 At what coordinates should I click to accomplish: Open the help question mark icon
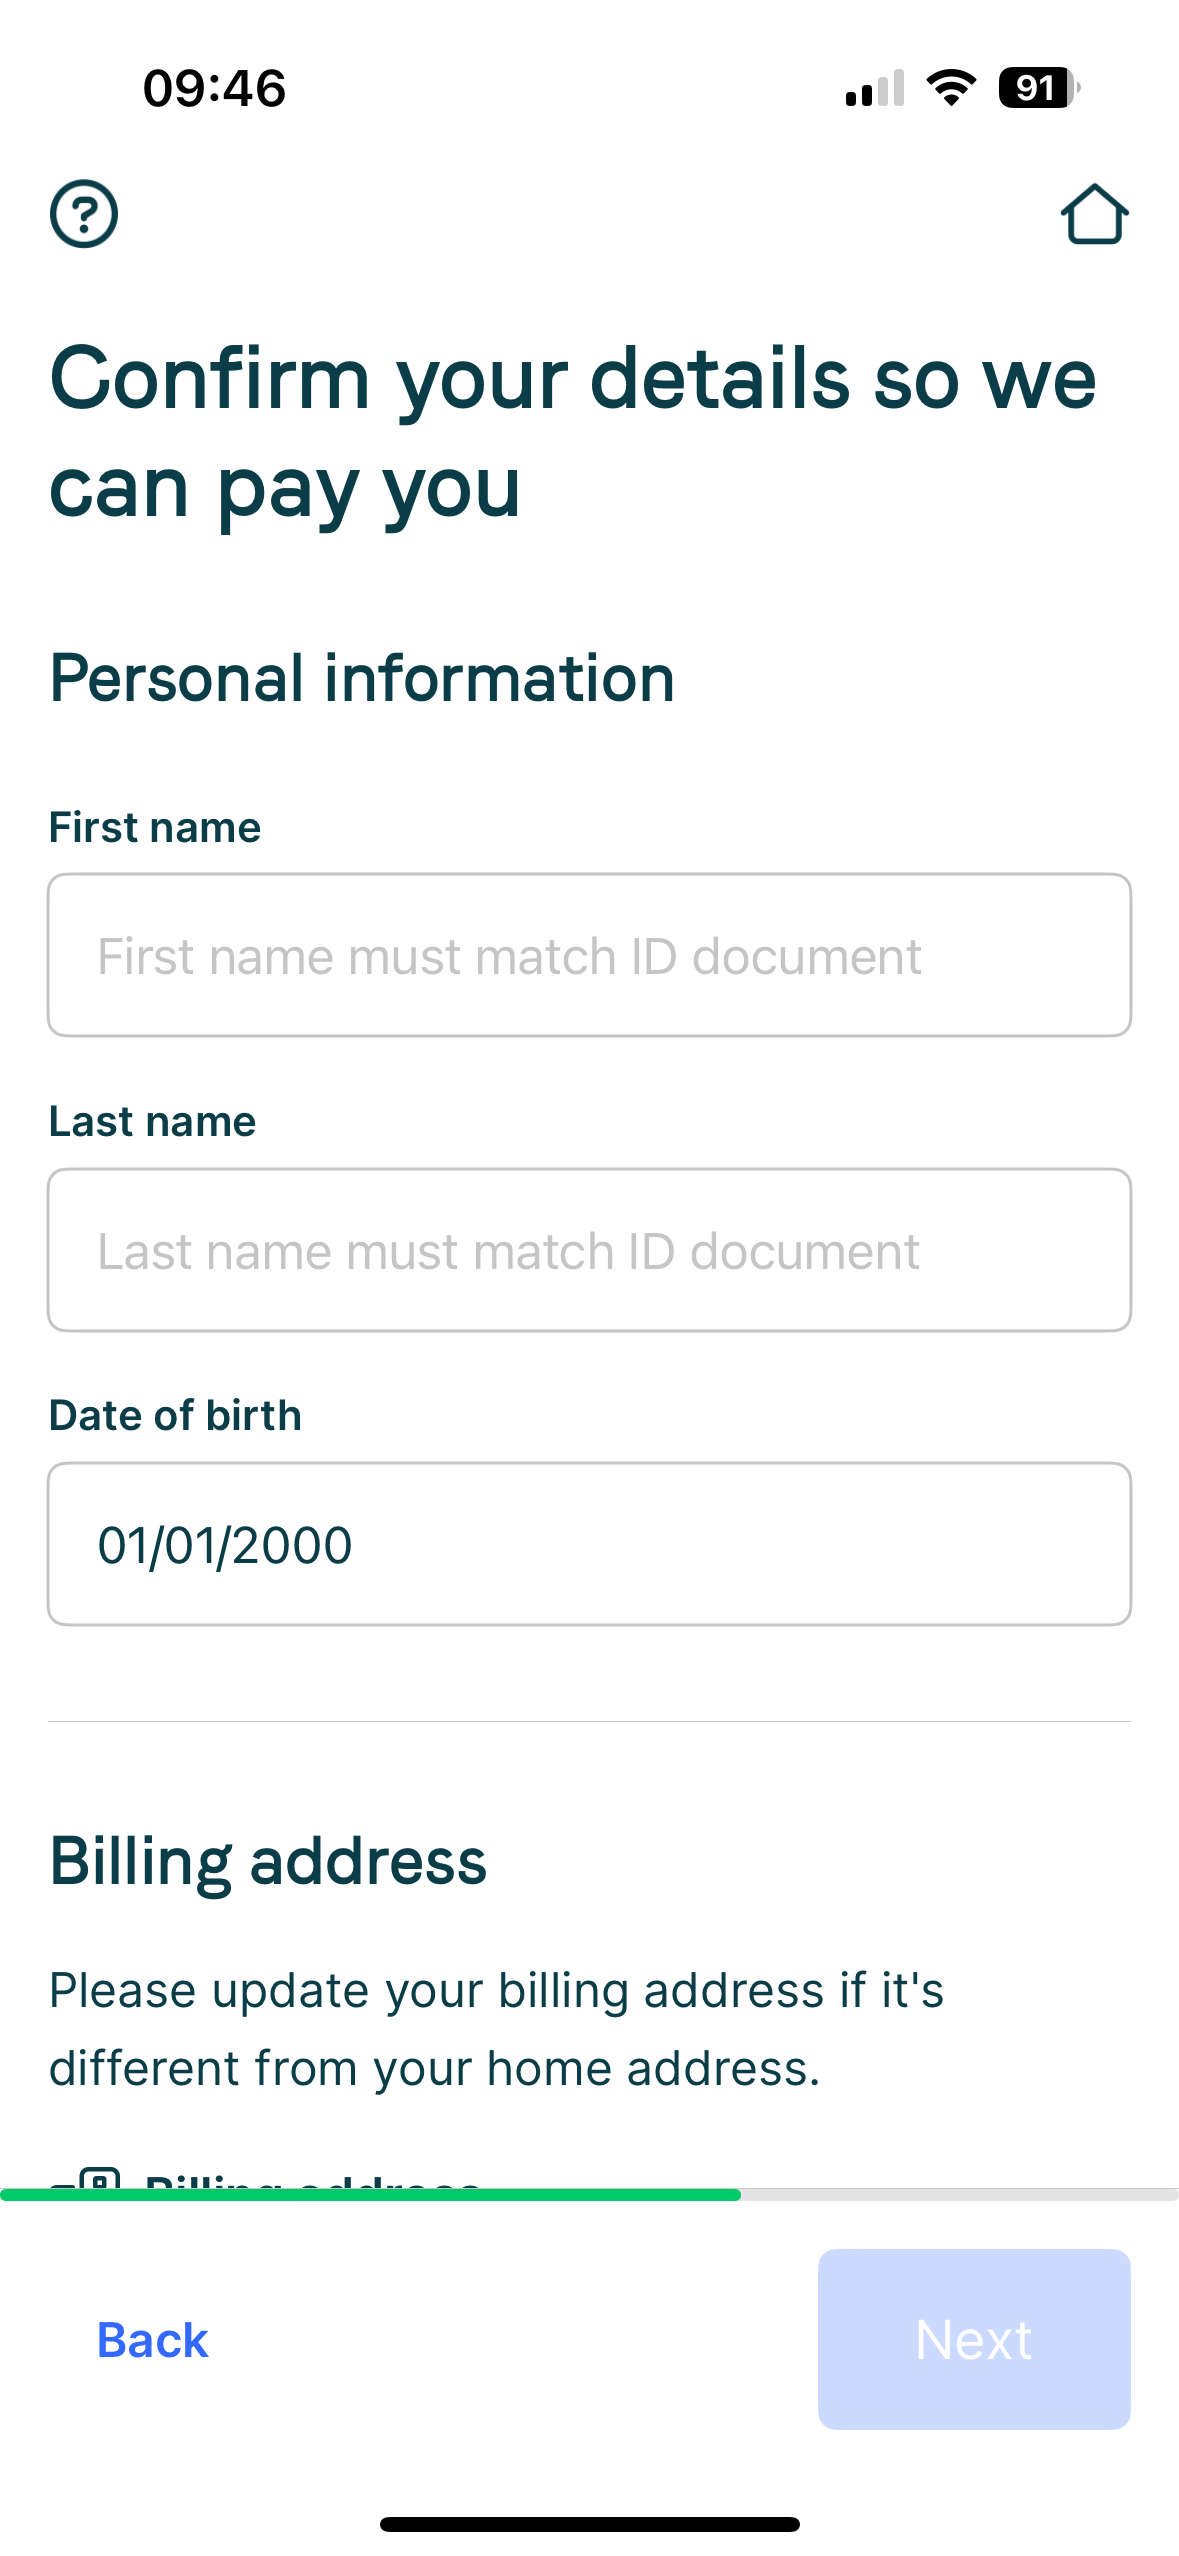pyautogui.click(x=84, y=214)
